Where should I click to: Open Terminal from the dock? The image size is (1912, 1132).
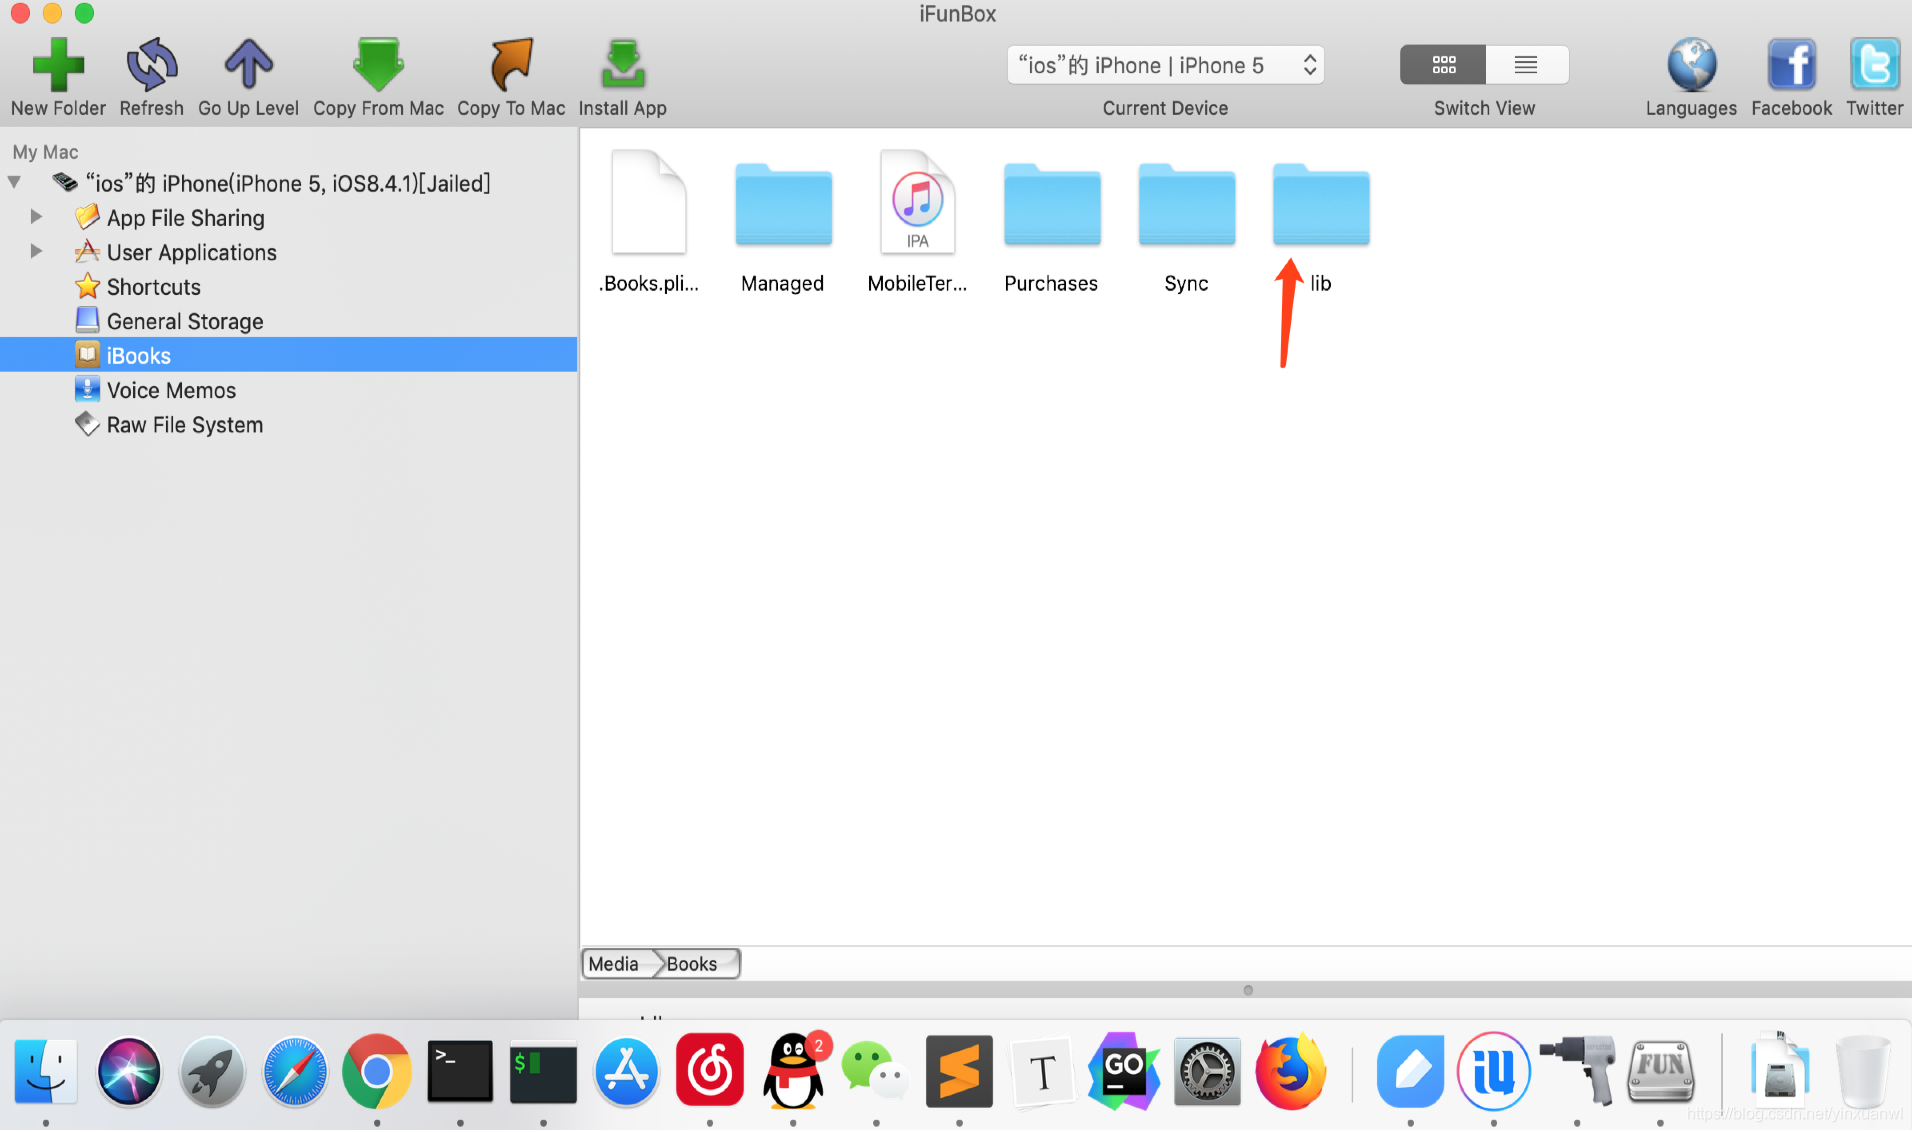460,1071
